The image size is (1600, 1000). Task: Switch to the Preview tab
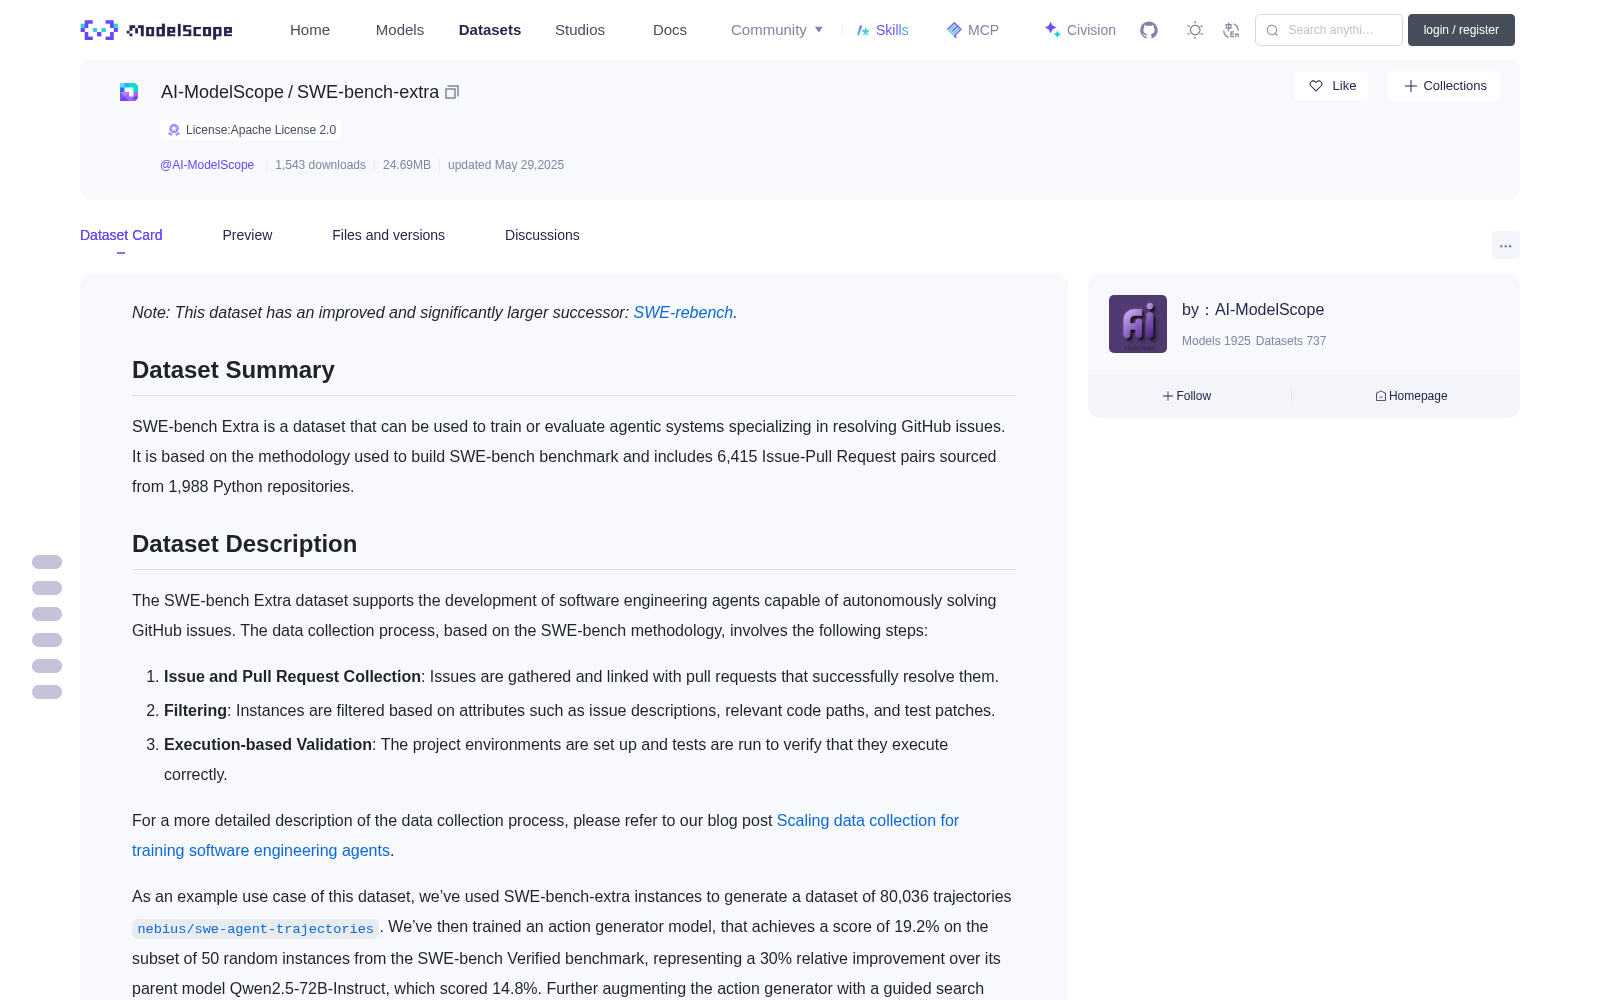(247, 235)
